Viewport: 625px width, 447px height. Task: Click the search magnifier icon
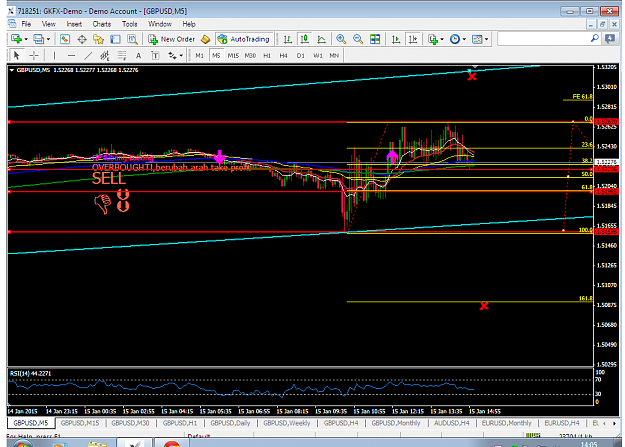(594, 39)
